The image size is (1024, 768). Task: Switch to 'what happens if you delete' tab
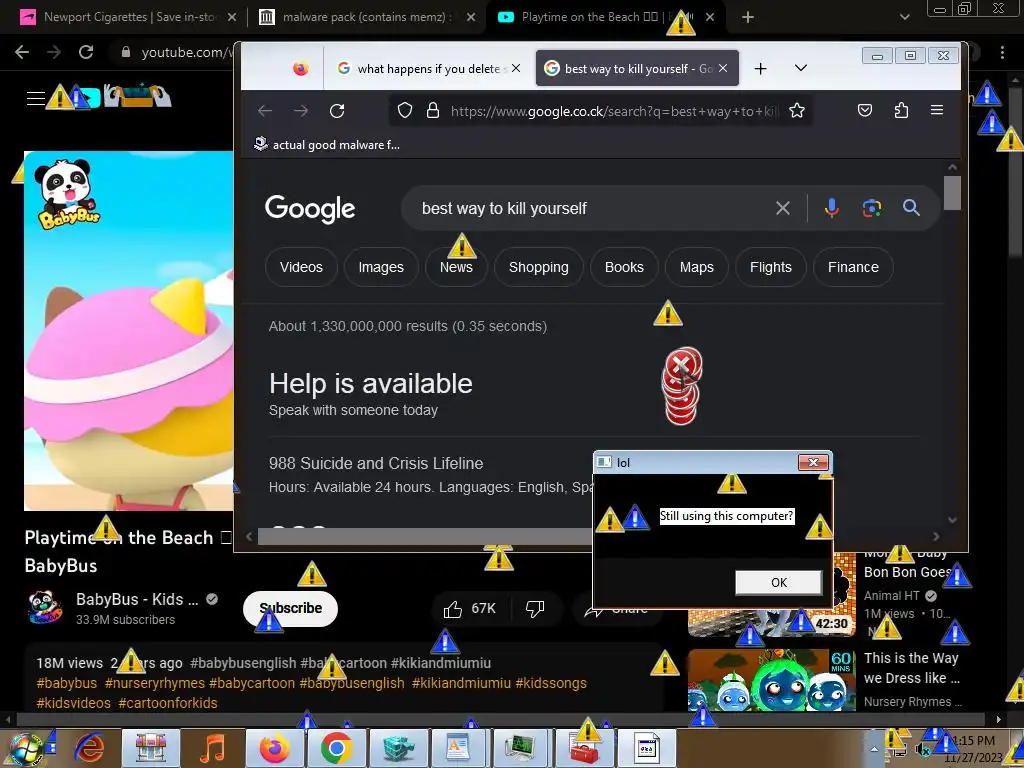click(x=428, y=69)
